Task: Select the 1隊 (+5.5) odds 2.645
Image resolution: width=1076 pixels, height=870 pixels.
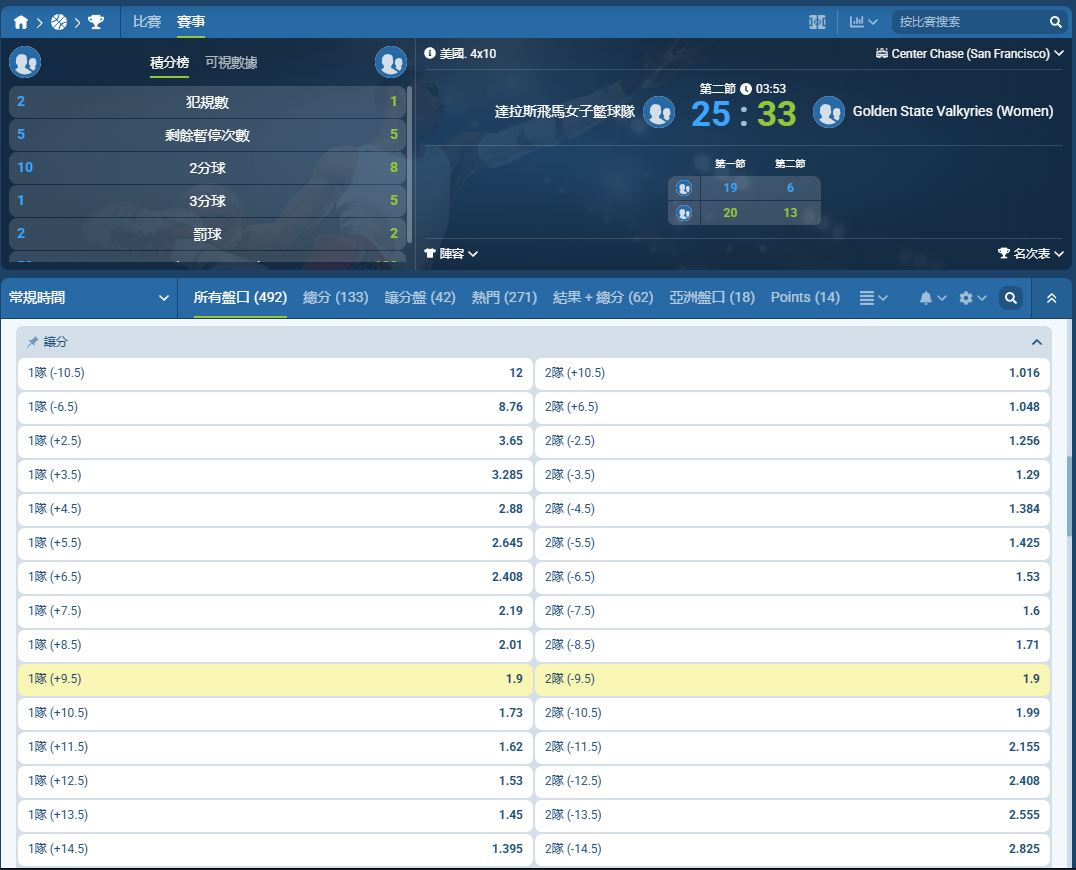Action: (x=275, y=543)
